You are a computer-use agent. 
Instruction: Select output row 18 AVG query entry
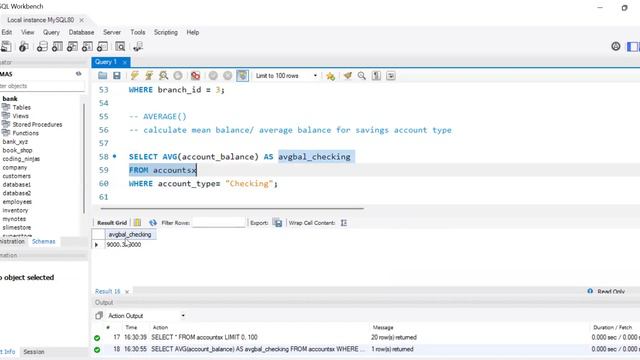366,349
